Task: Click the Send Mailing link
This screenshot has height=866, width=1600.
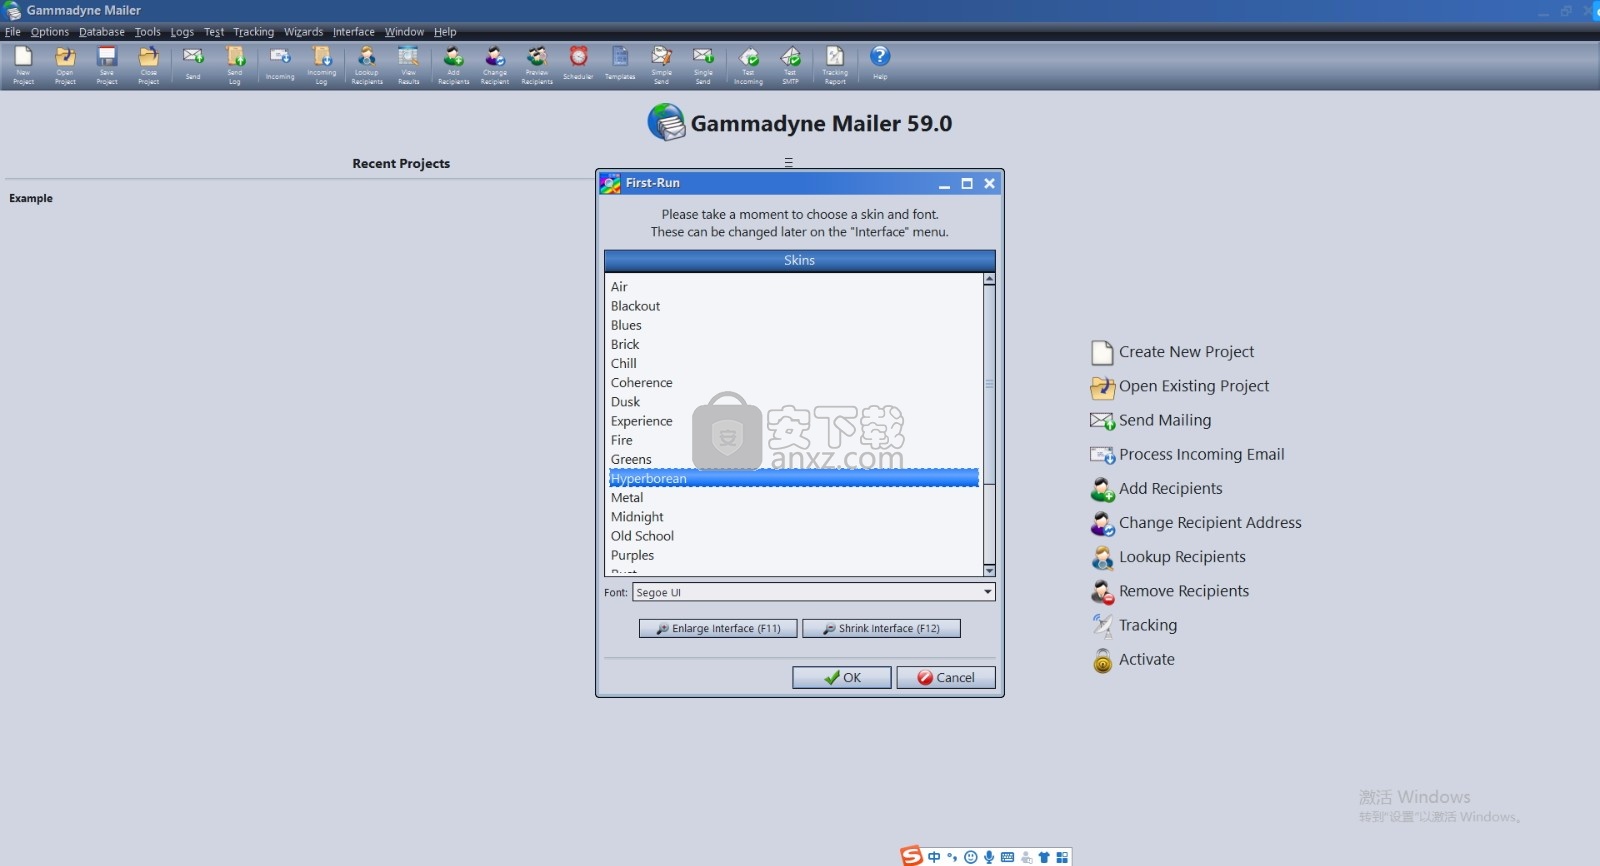Action: tap(1151, 420)
